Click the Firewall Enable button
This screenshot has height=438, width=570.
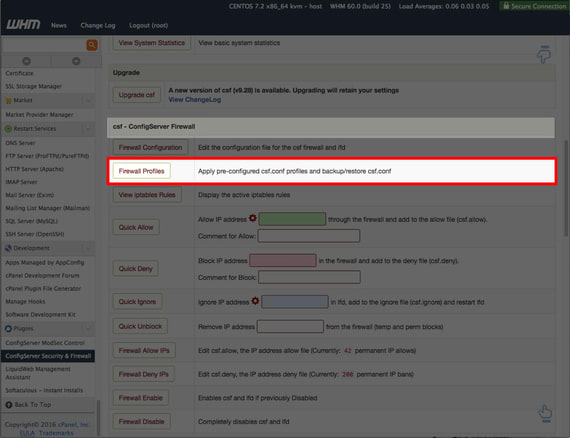click(x=140, y=398)
